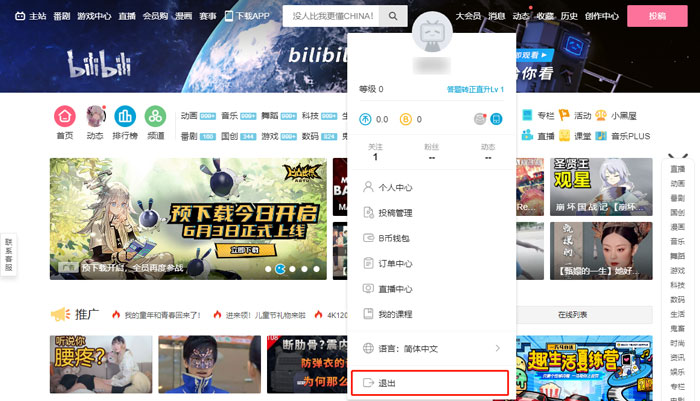Click the coin balance 0.0 icon

[x=365, y=119]
